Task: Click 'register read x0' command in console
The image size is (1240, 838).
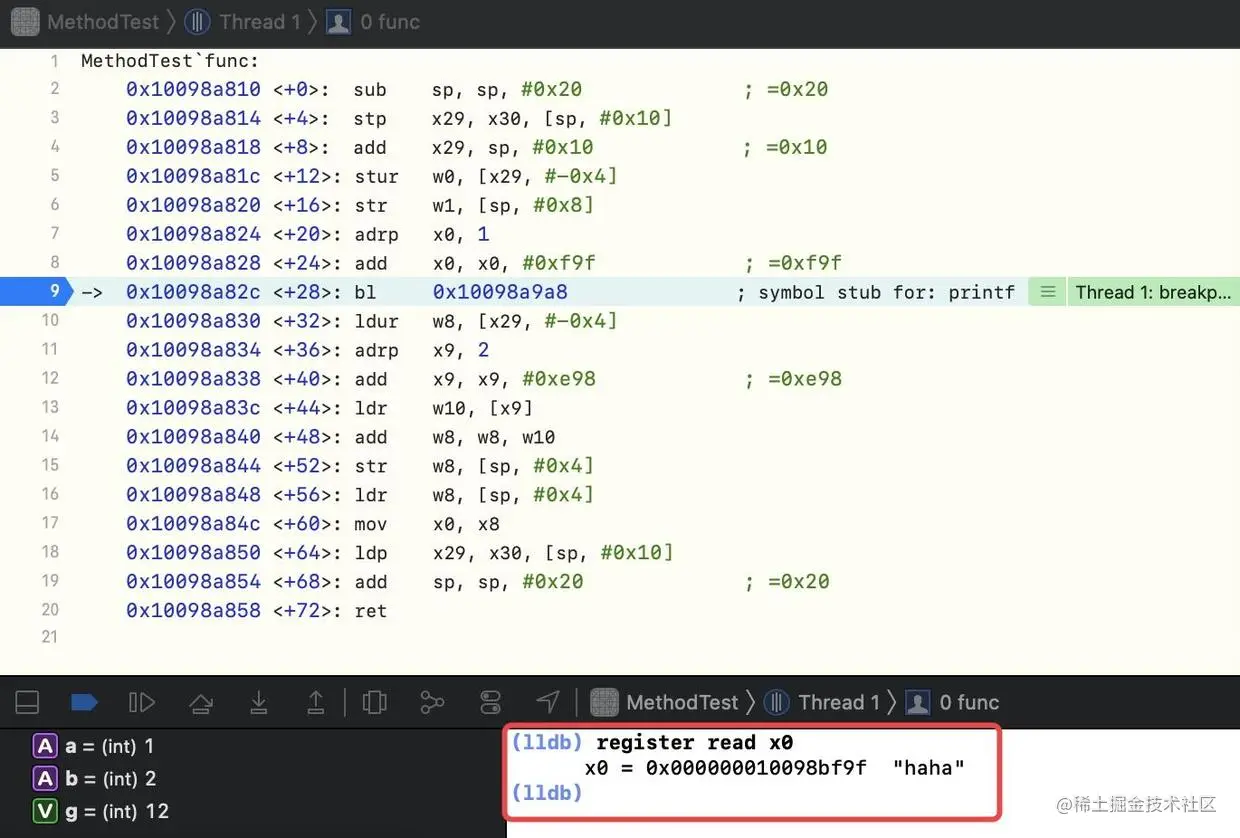Action: pos(694,743)
